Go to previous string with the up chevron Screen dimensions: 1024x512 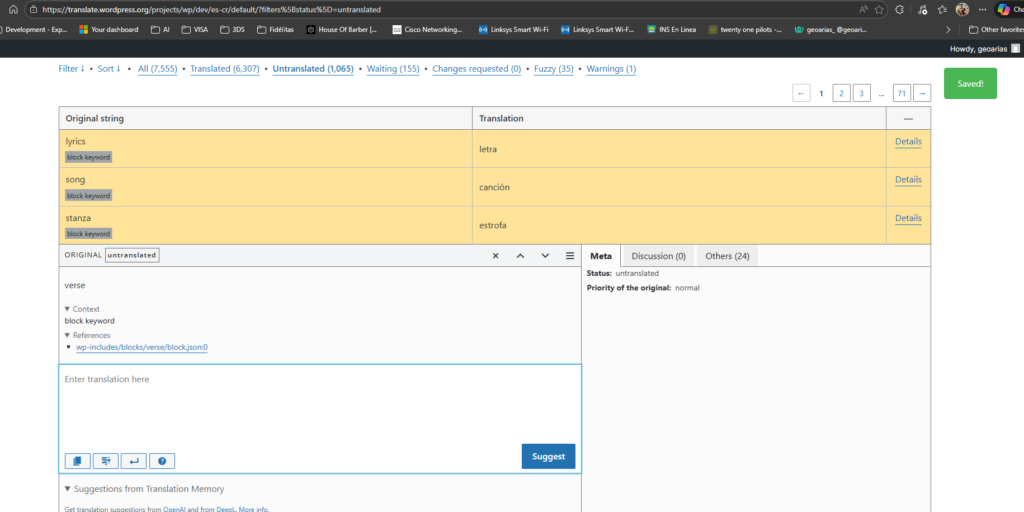click(x=520, y=256)
